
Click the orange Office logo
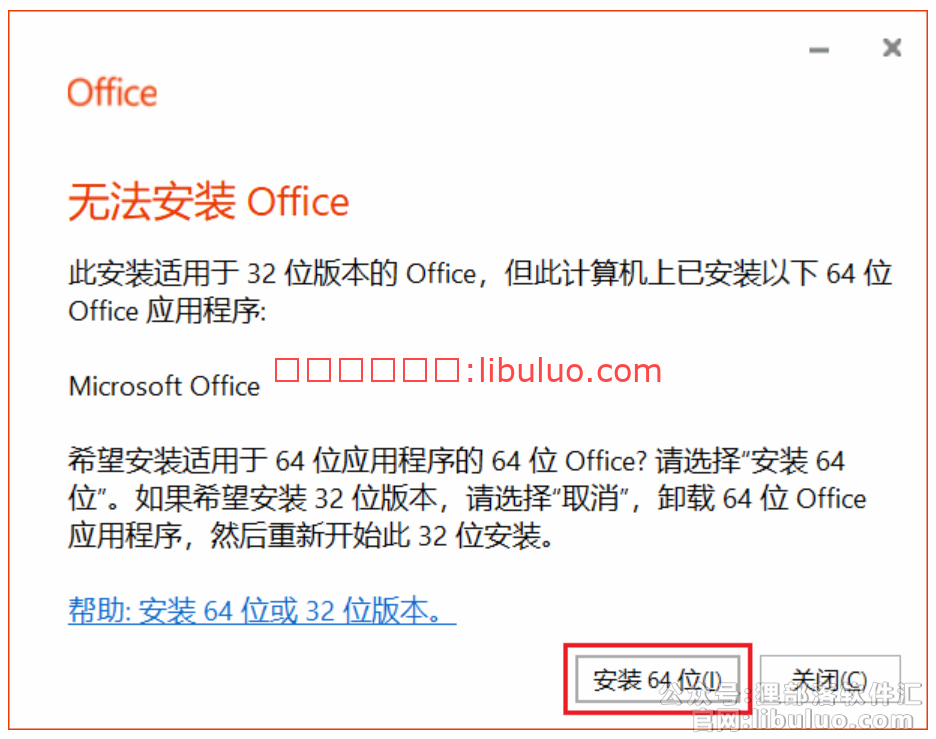click(112, 93)
